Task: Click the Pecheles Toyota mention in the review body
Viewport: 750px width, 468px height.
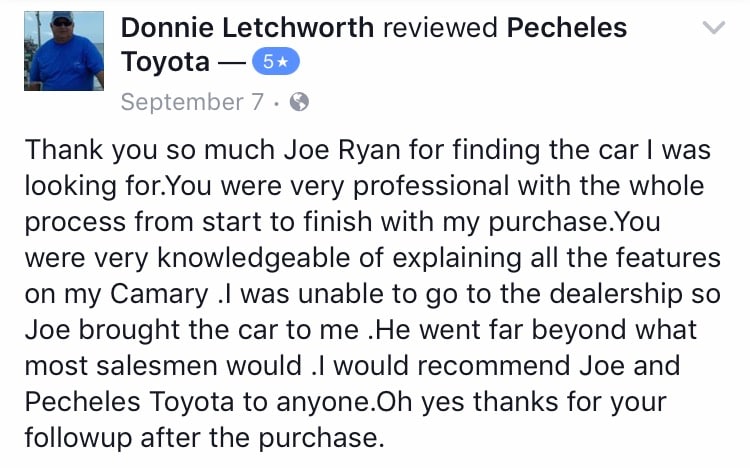Action: tap(129, 402)
